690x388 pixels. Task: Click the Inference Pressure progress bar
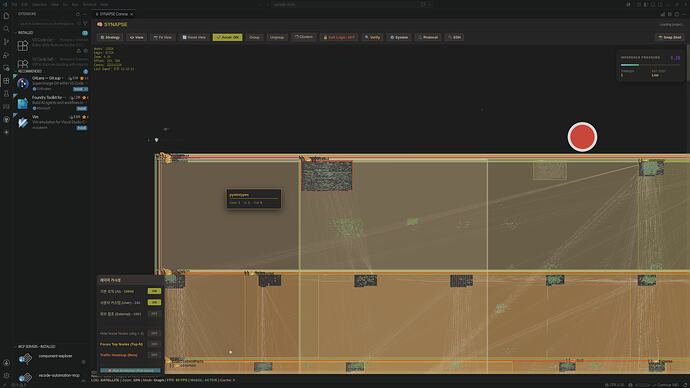click(650, 65)
